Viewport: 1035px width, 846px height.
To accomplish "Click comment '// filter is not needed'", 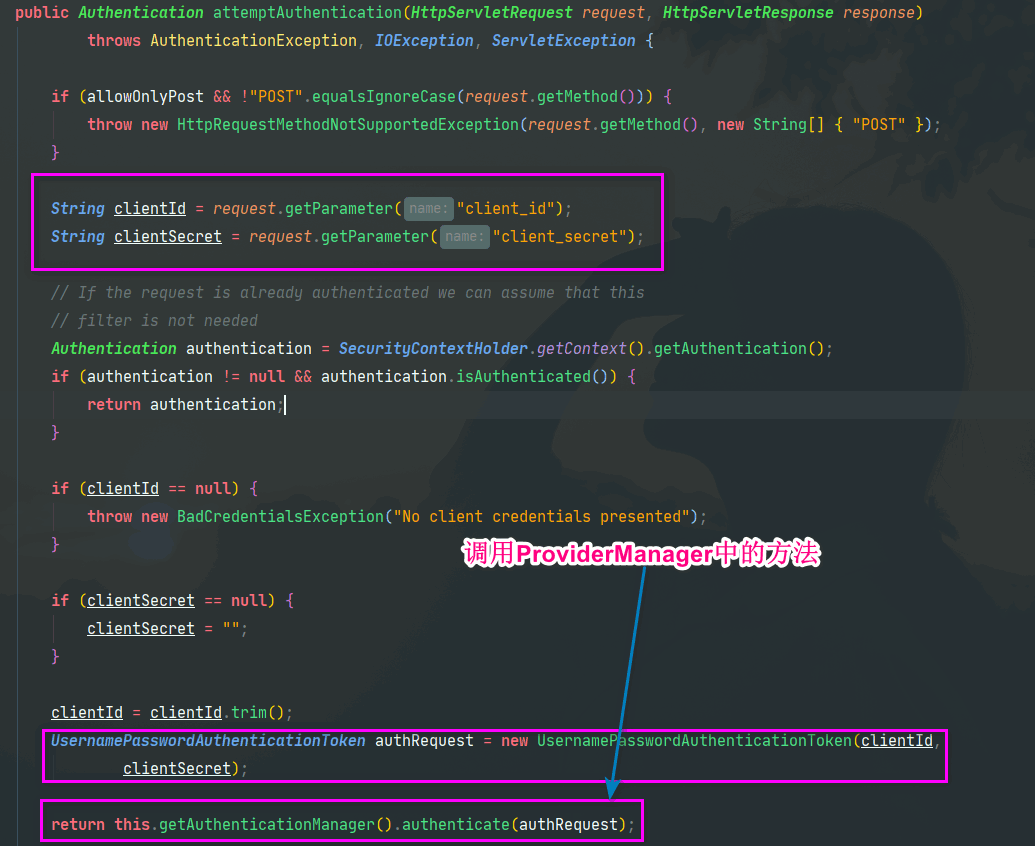I will 154,321.
